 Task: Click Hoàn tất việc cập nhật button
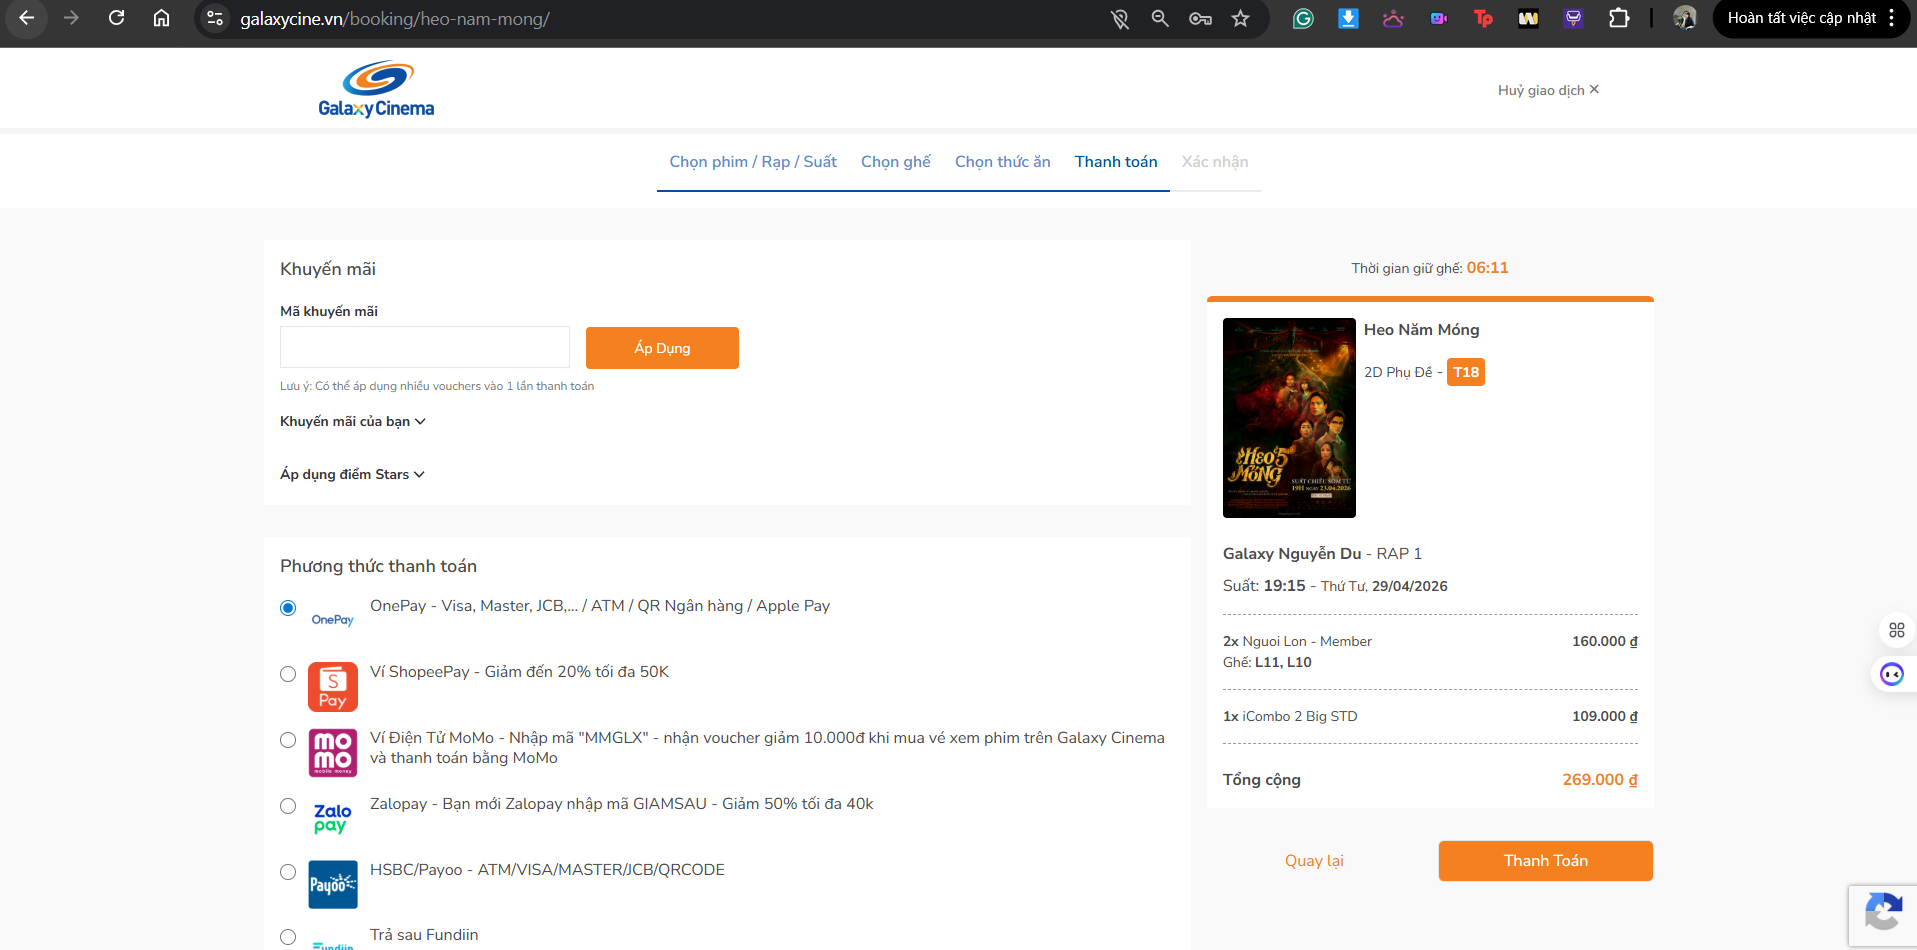coord(1801,18)
